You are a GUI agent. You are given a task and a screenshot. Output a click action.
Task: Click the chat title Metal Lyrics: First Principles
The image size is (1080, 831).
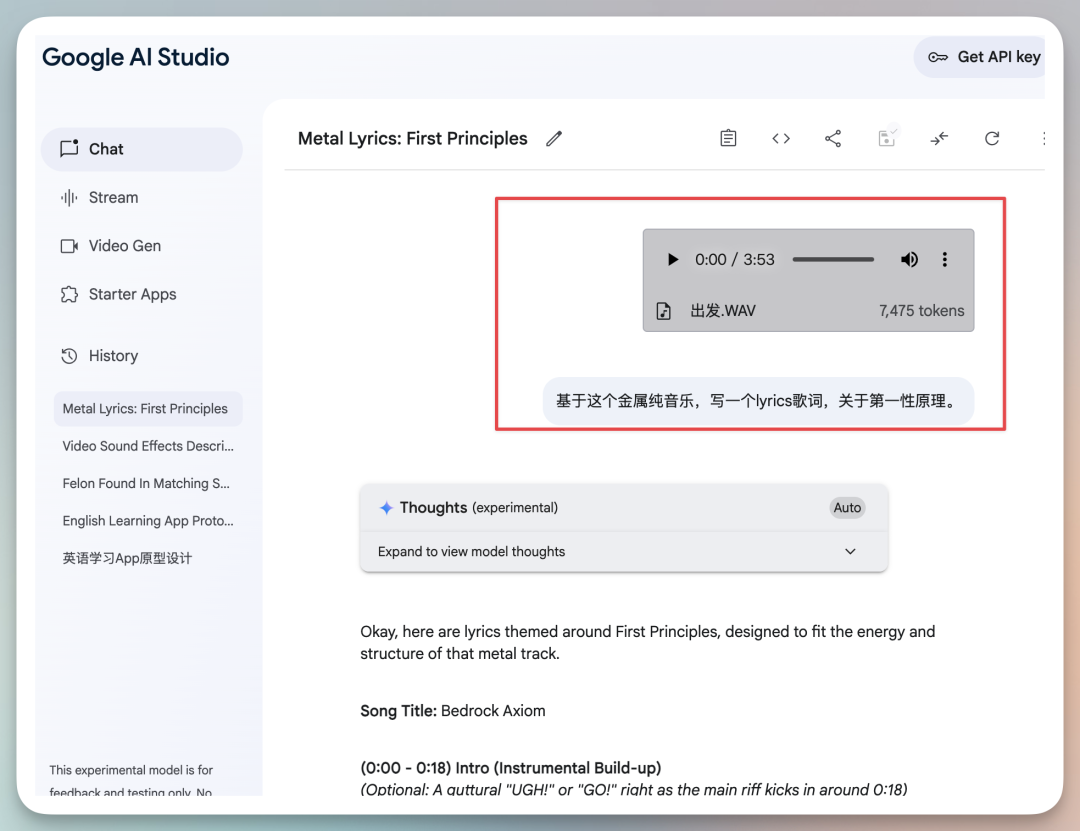click(413, 138)
